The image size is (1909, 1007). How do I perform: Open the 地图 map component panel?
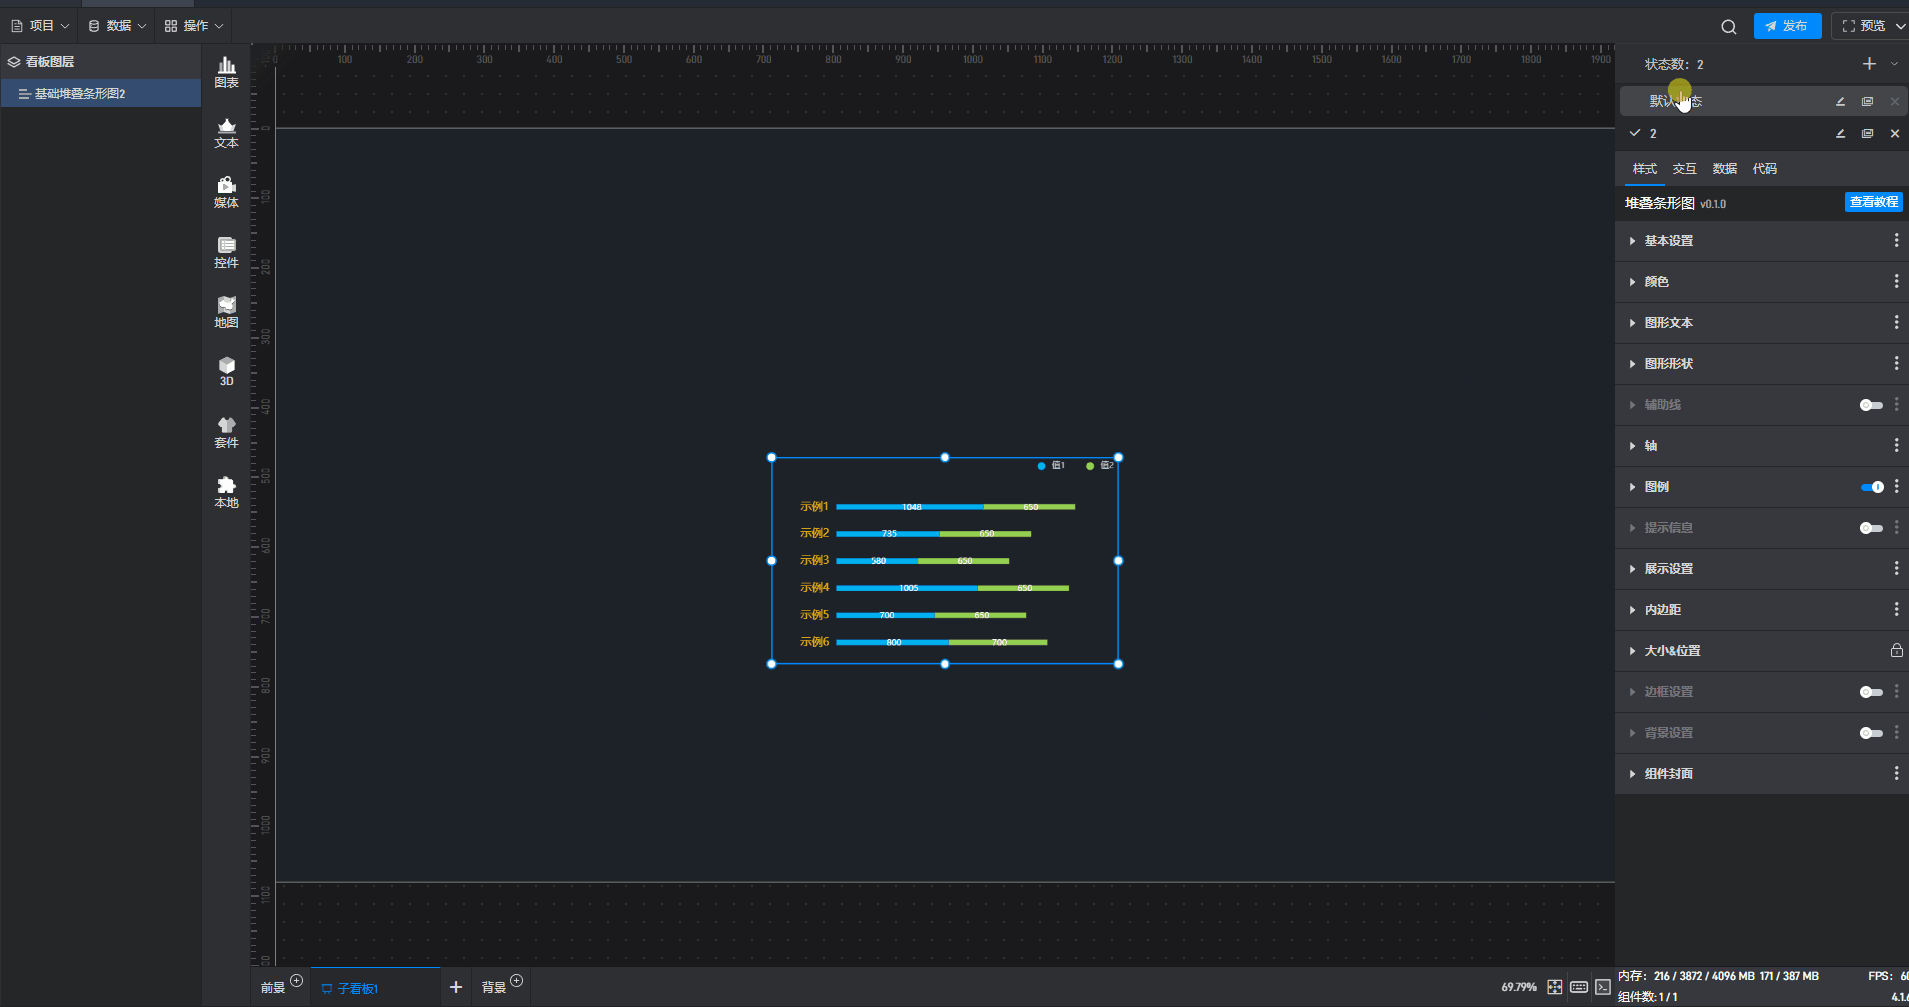coord(227,313)
